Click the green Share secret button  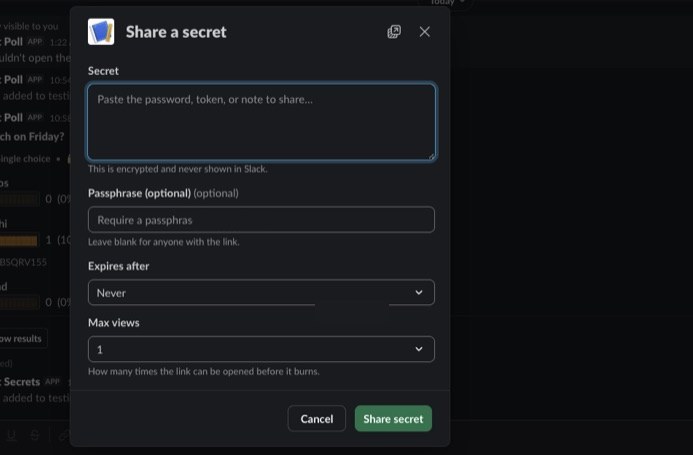click(x=393, y=419)
